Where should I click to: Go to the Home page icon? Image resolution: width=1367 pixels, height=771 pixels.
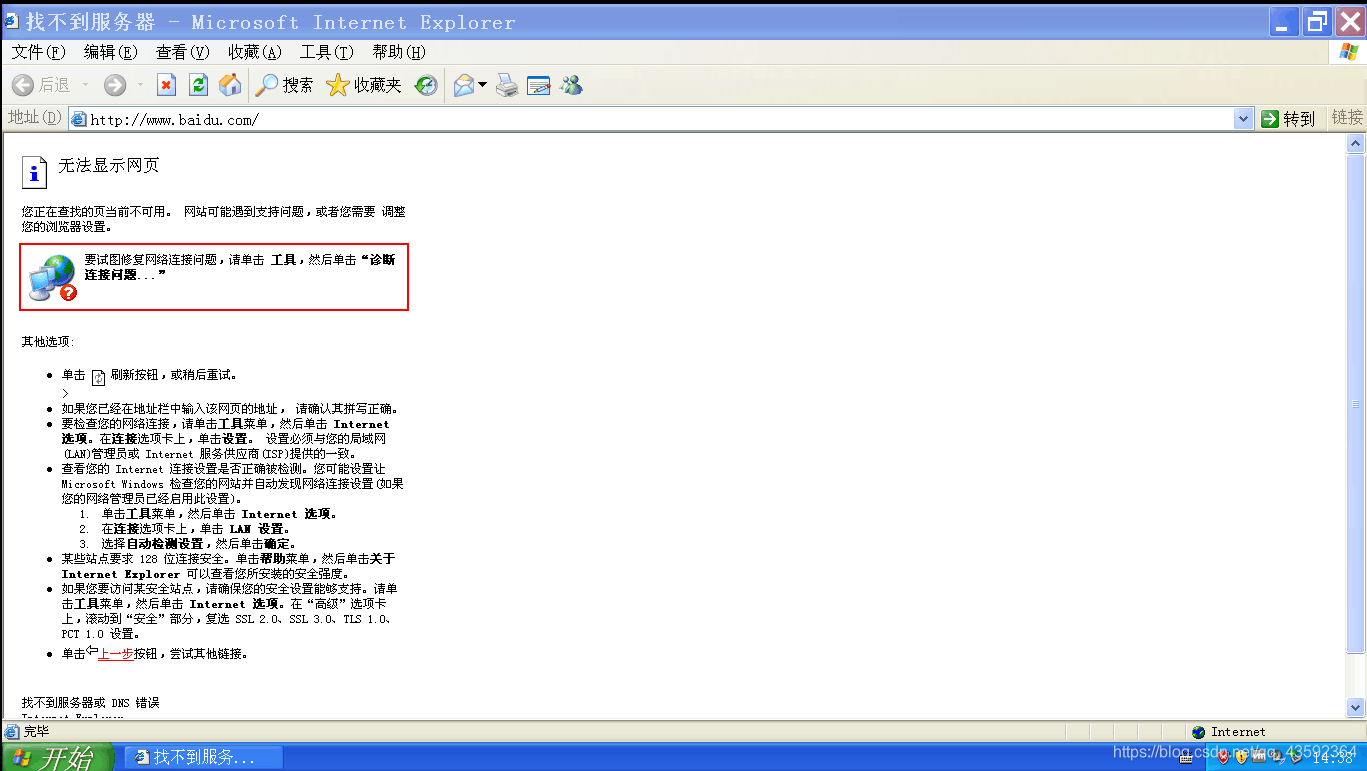coord(230,86)
